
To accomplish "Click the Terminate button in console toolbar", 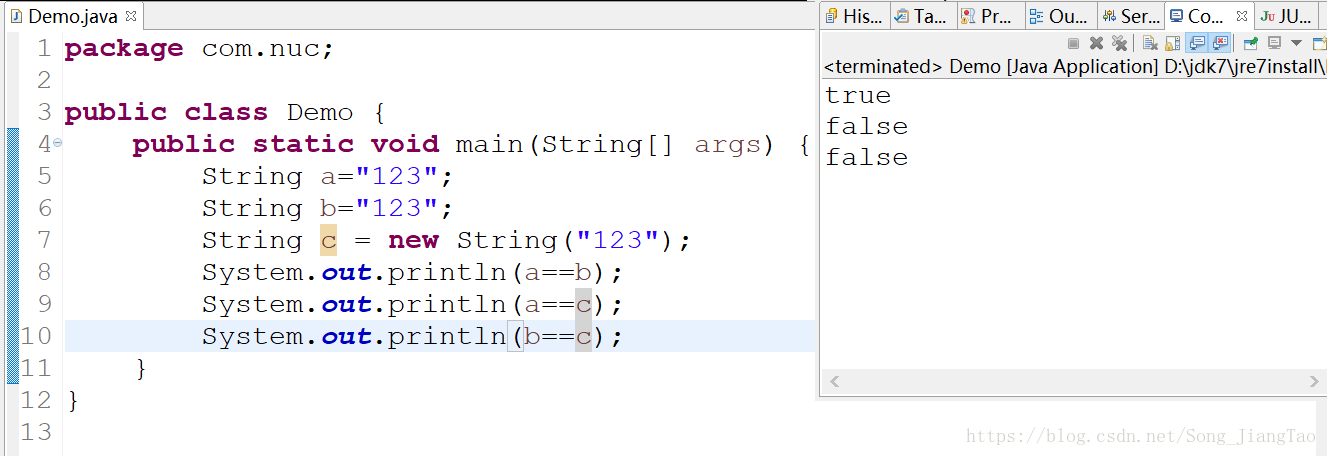I will click(x=1073, y=43).
